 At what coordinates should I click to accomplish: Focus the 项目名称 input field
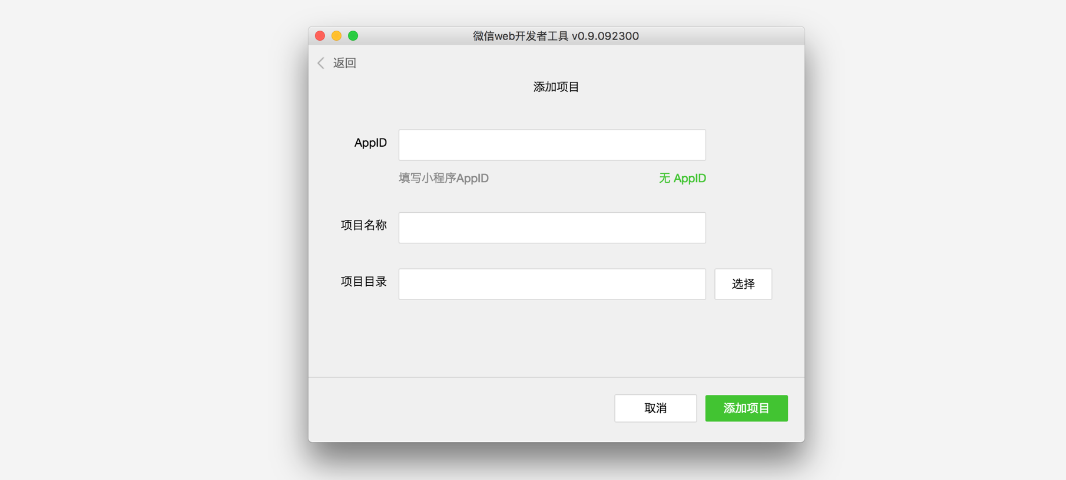click(552, 228)
